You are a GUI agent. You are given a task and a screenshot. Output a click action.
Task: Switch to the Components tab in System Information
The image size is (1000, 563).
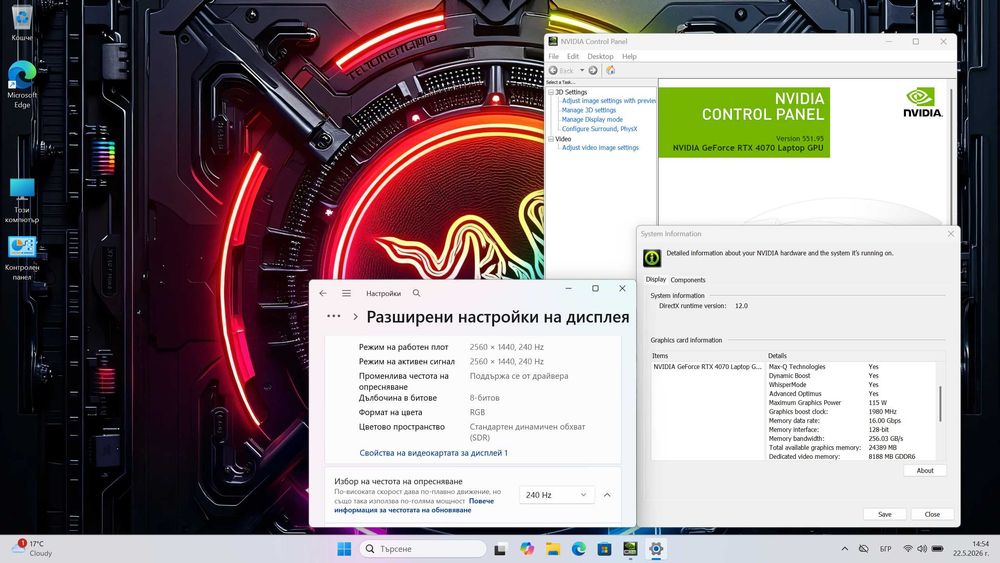click(x=688, y=280)
